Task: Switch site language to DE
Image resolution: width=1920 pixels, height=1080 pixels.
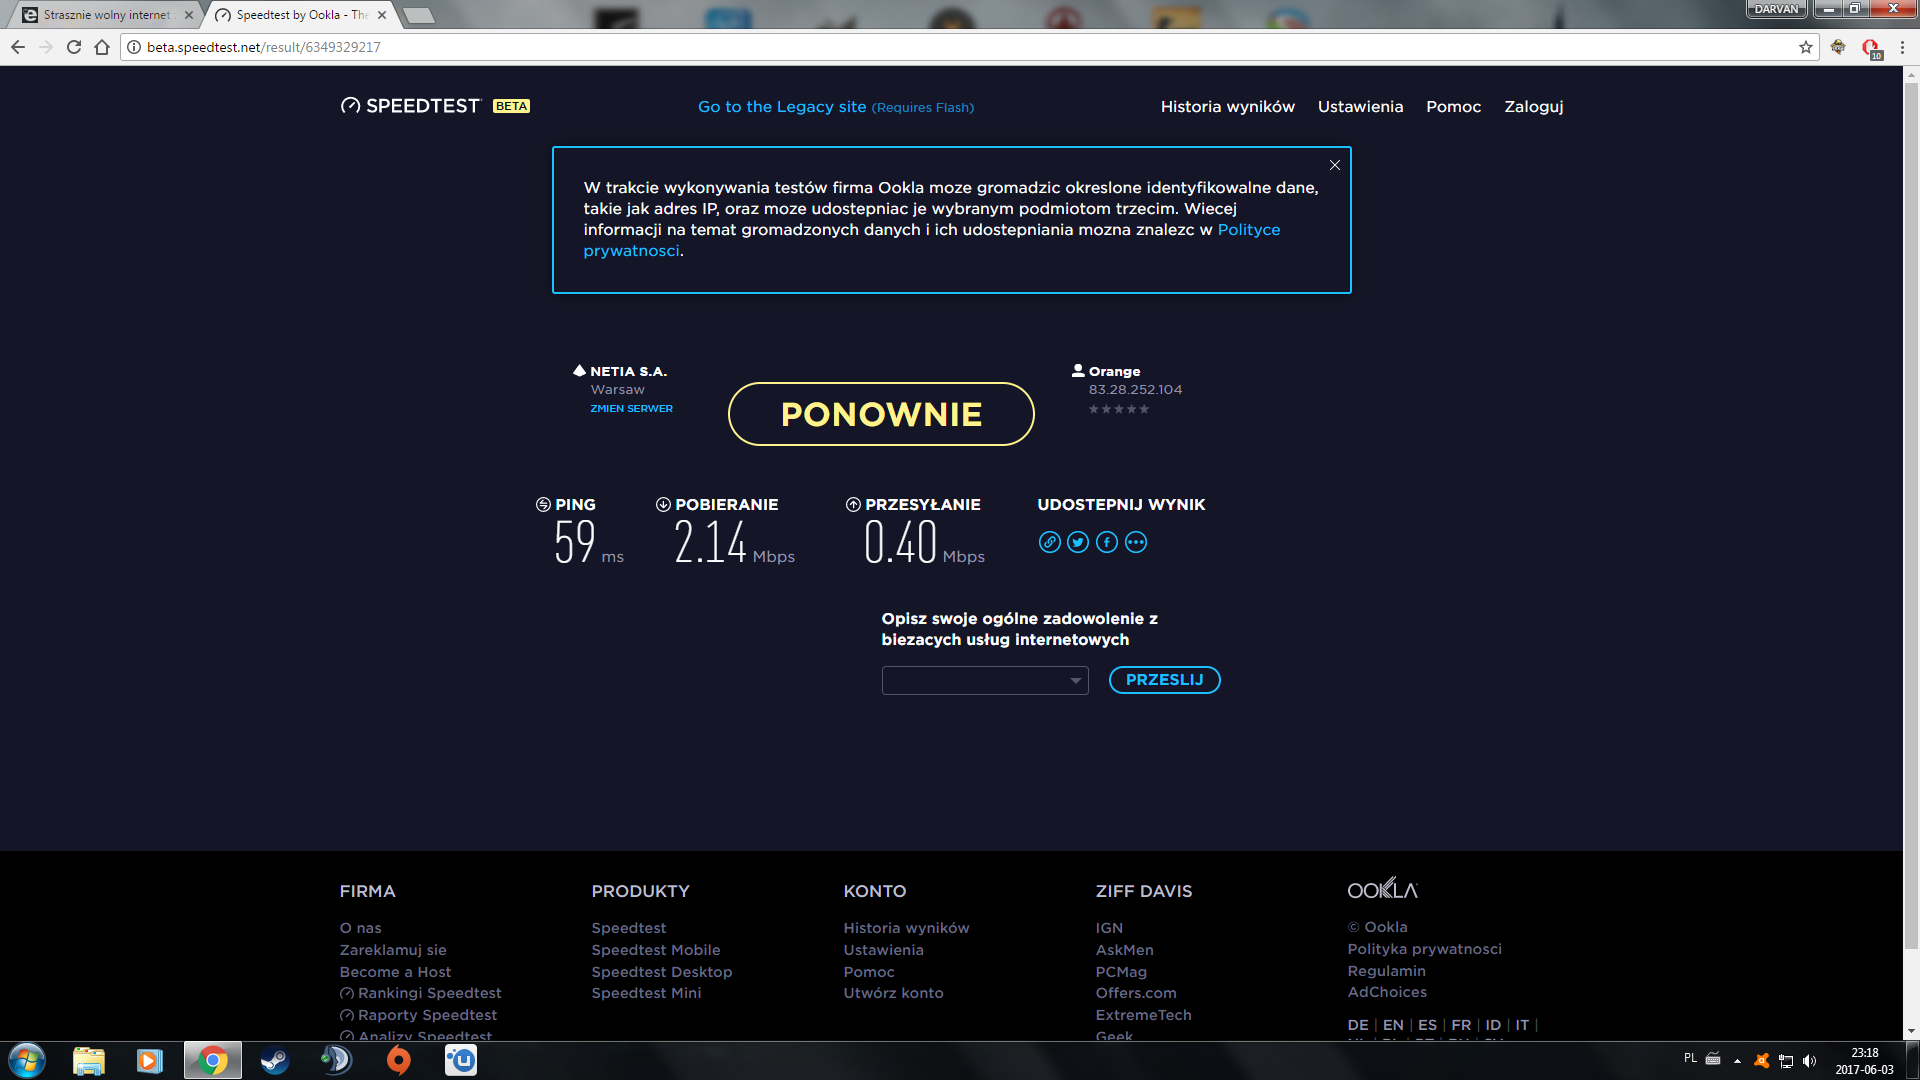Action: point(1358,1025)
